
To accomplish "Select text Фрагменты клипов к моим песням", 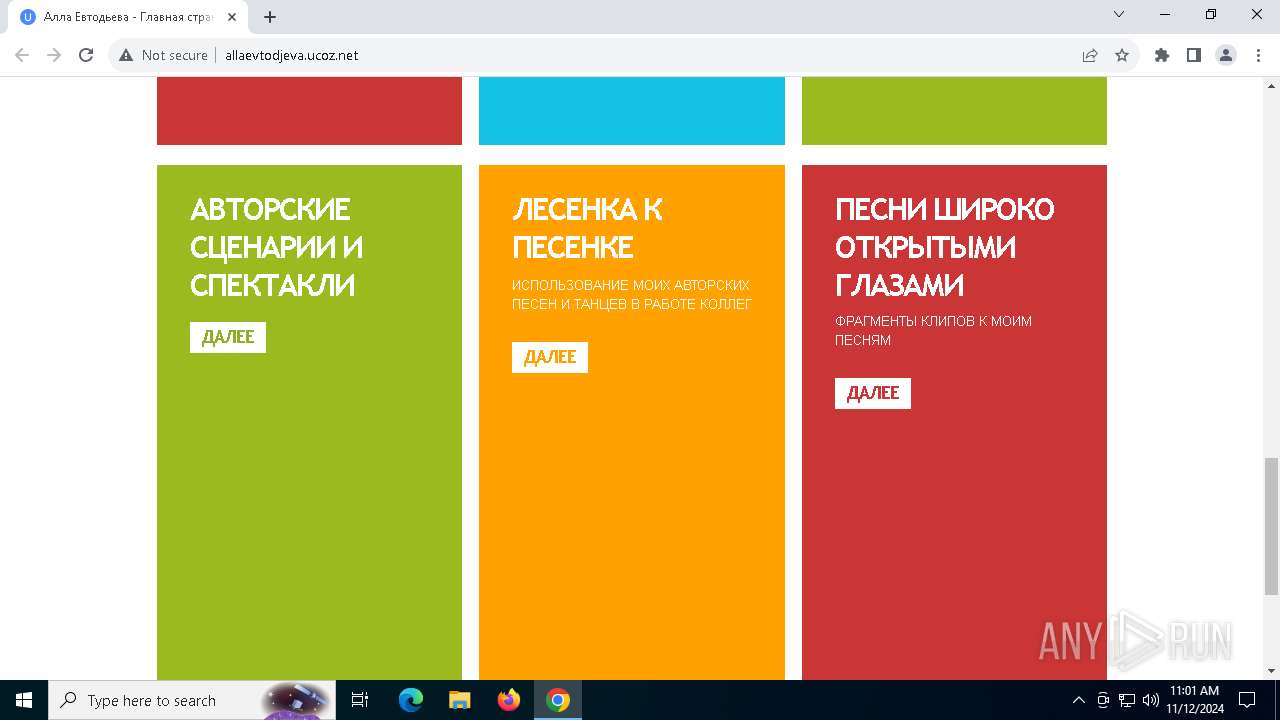I will [x=933, y=330].
